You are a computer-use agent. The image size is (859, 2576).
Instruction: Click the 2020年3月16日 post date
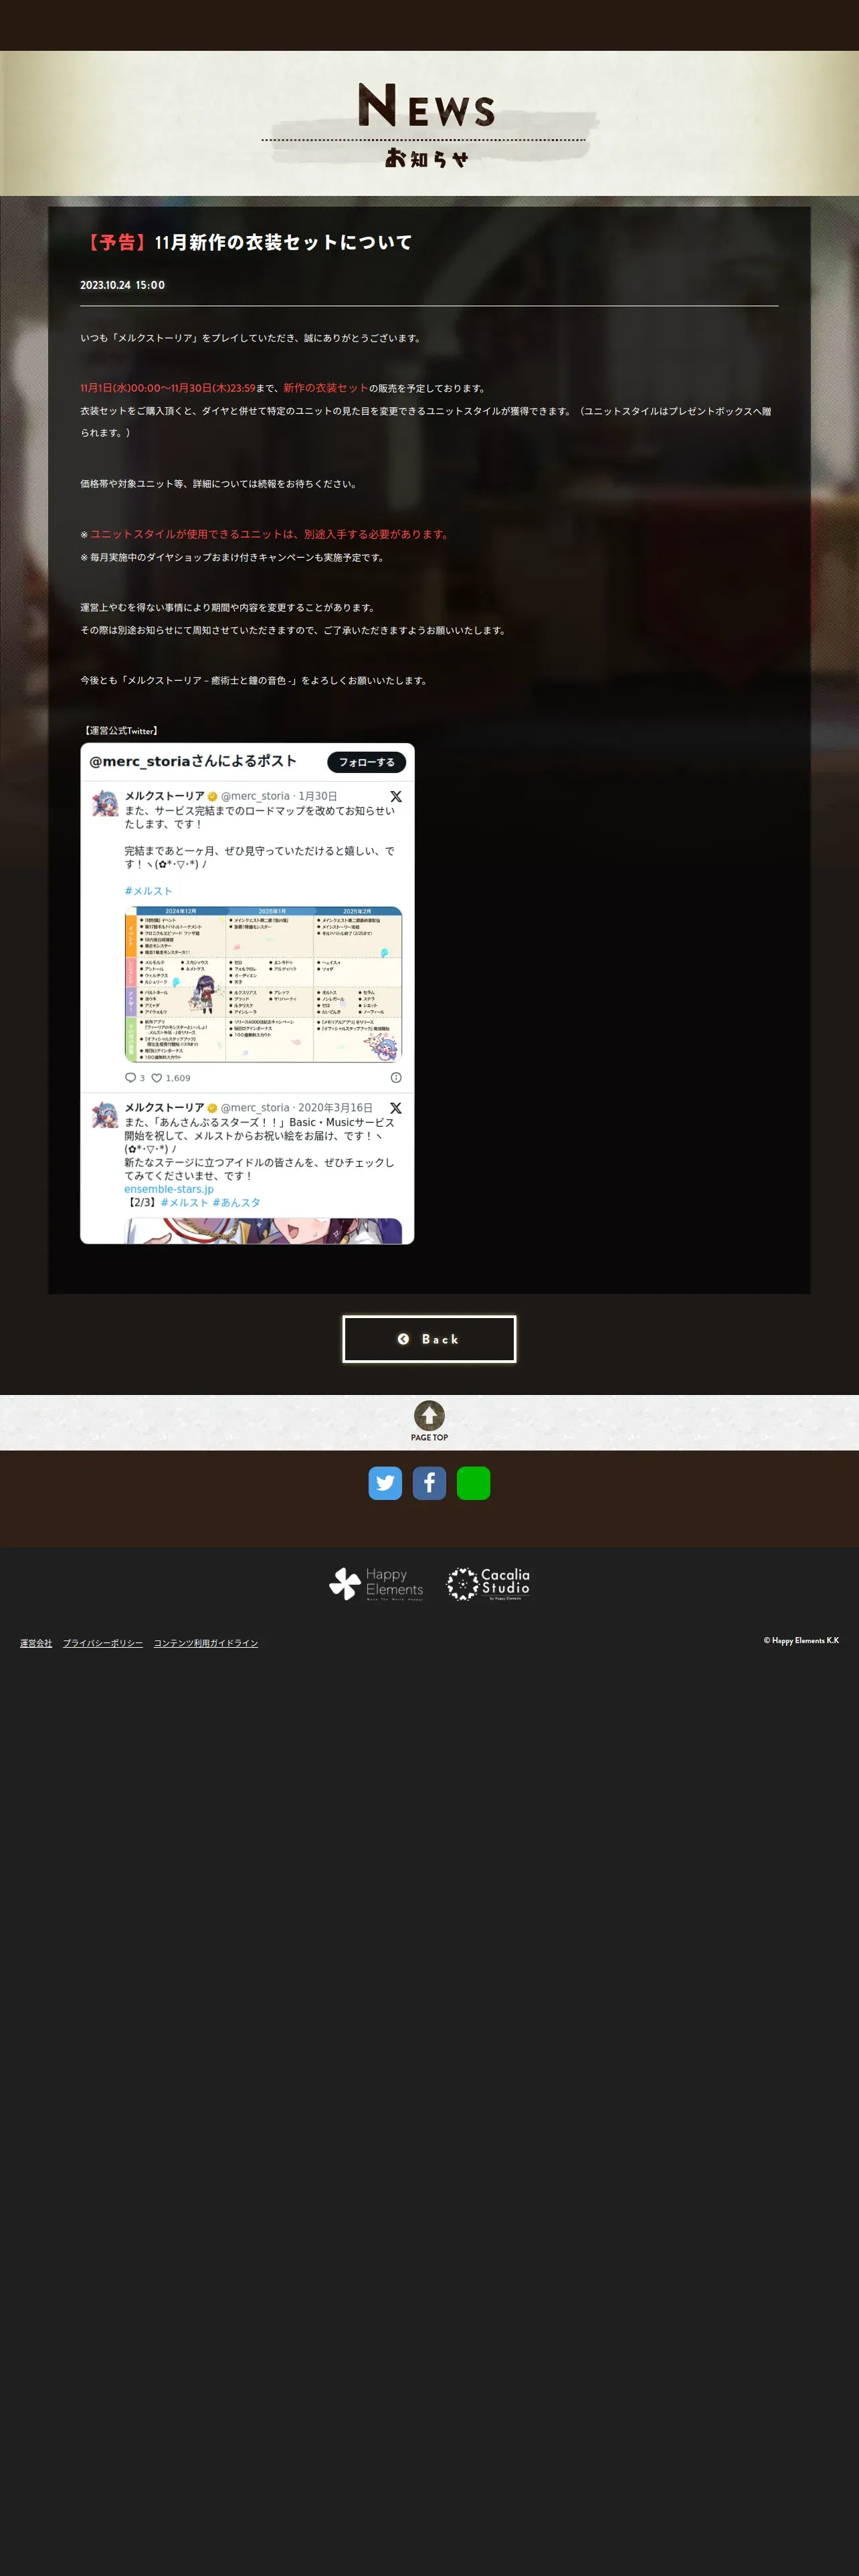click(x=335, y=1108)
